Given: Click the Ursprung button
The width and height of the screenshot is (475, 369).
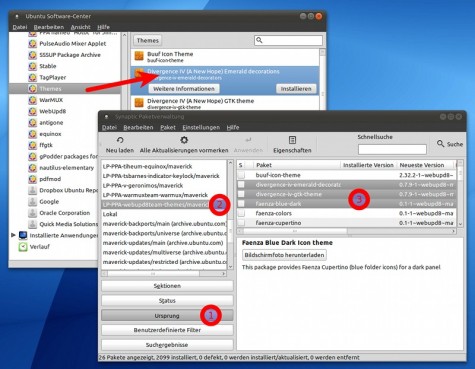Looking at the screenshot, I should (x=167, y=316).
